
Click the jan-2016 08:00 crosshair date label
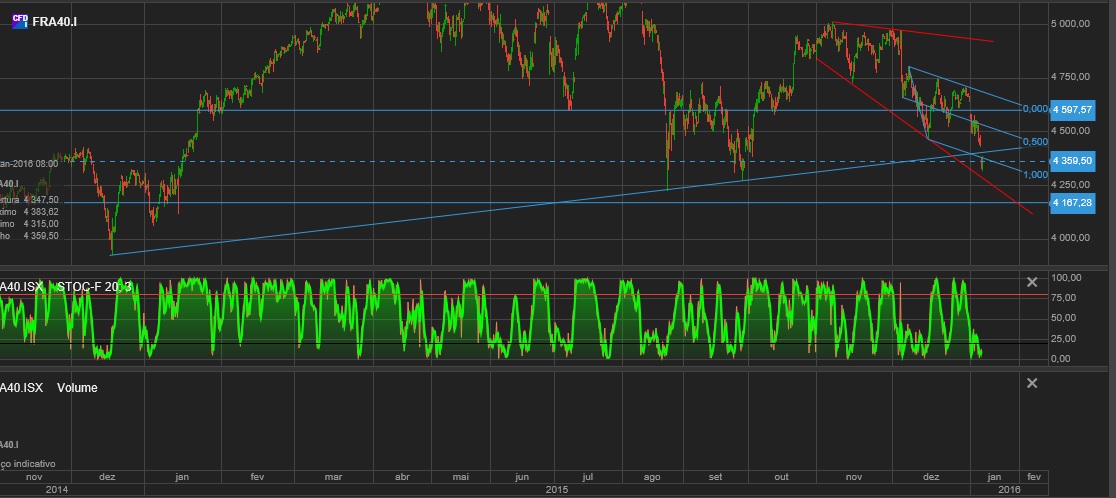[x=28, y=163]
